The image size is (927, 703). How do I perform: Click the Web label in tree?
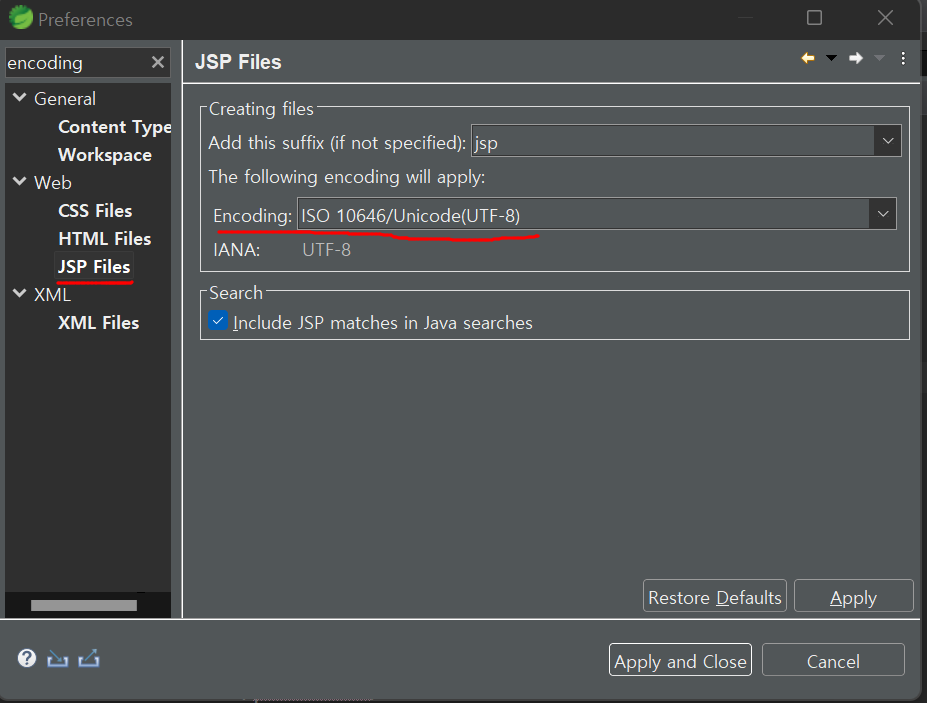[53, 183]
